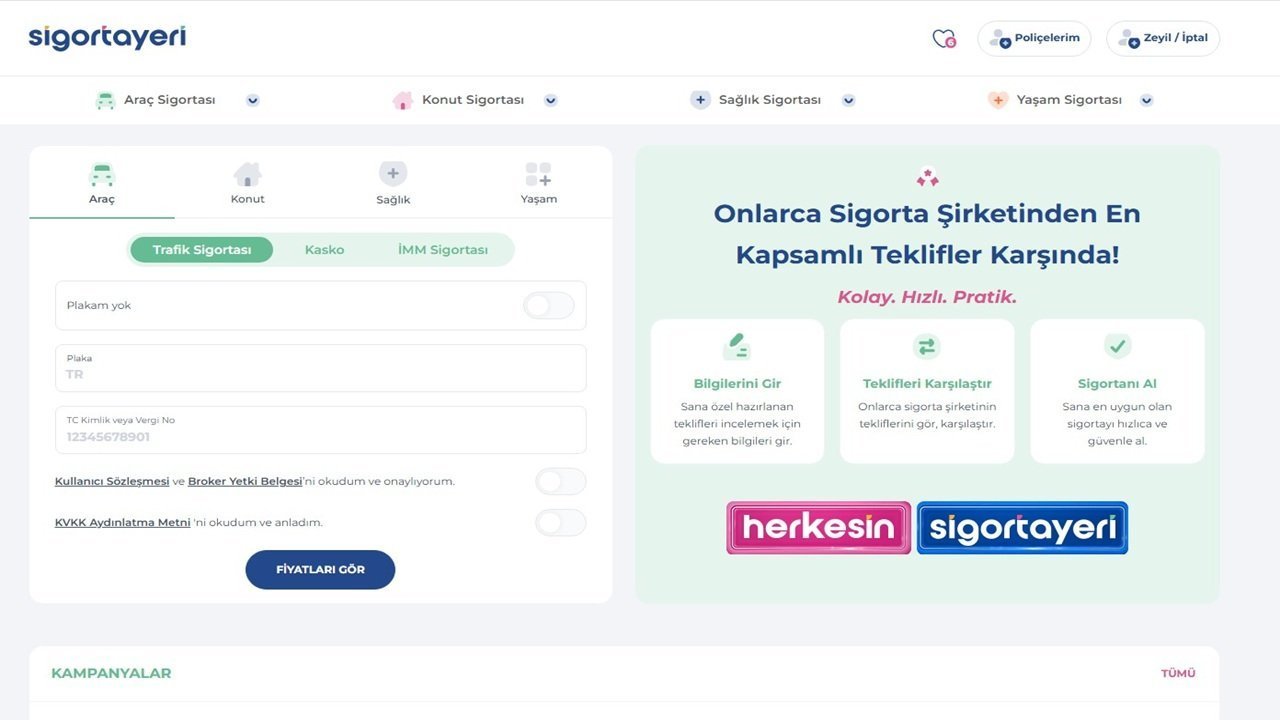Select the Sağlık shield icon tab
The height and width of the screenshot is (720, 1280).
(393, 174)
